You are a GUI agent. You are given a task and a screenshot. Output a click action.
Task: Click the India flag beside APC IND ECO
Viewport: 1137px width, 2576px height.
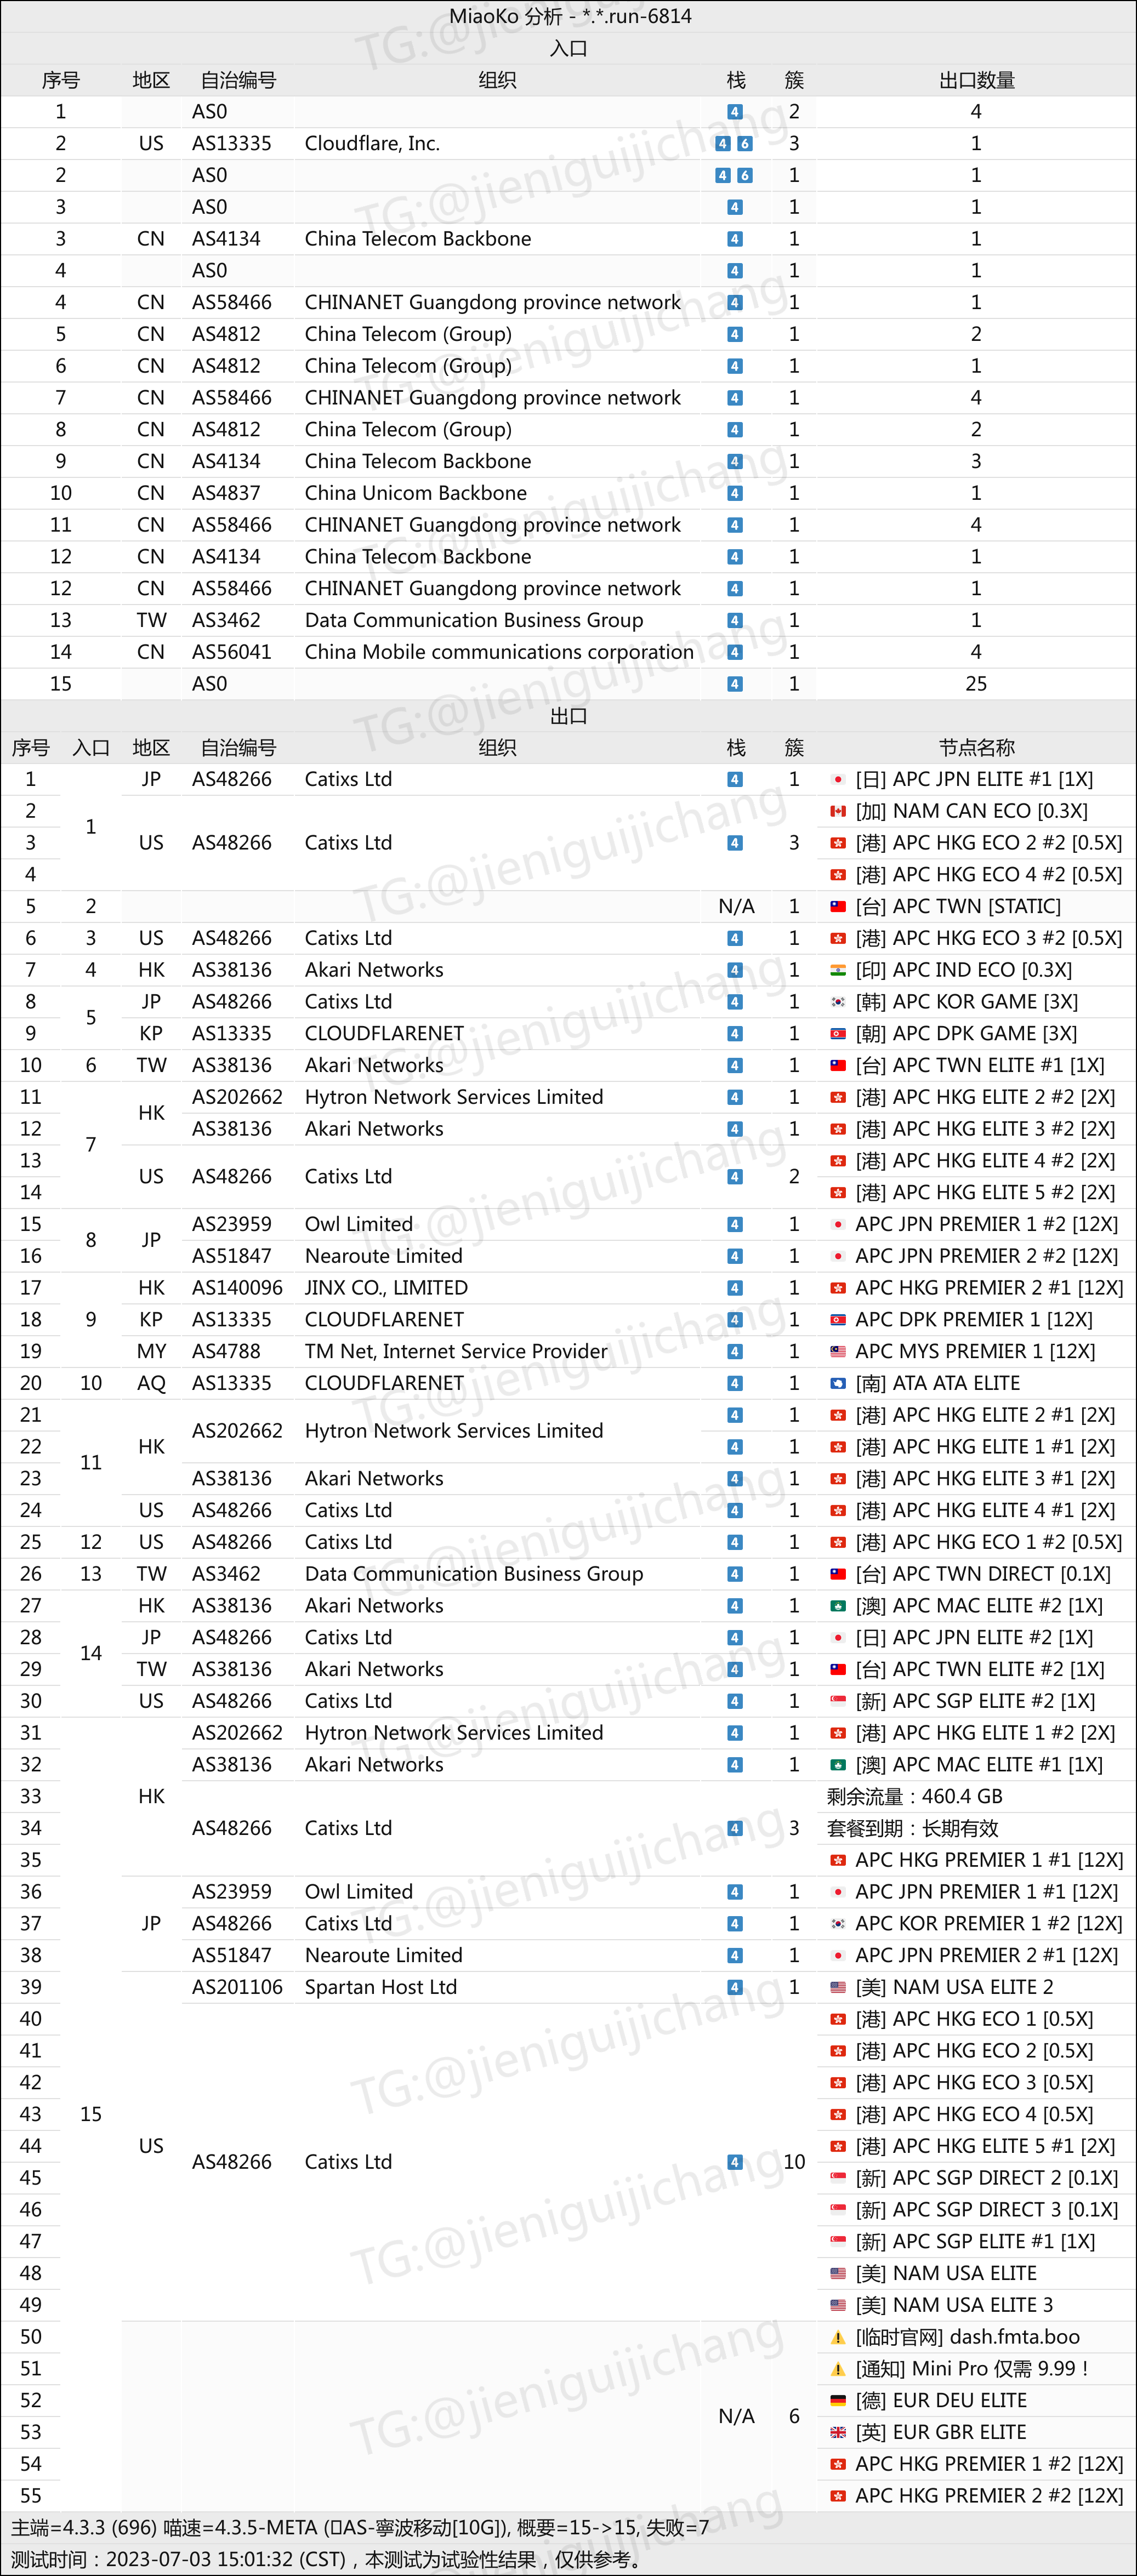pyautogui.click(x=838, y=970)
